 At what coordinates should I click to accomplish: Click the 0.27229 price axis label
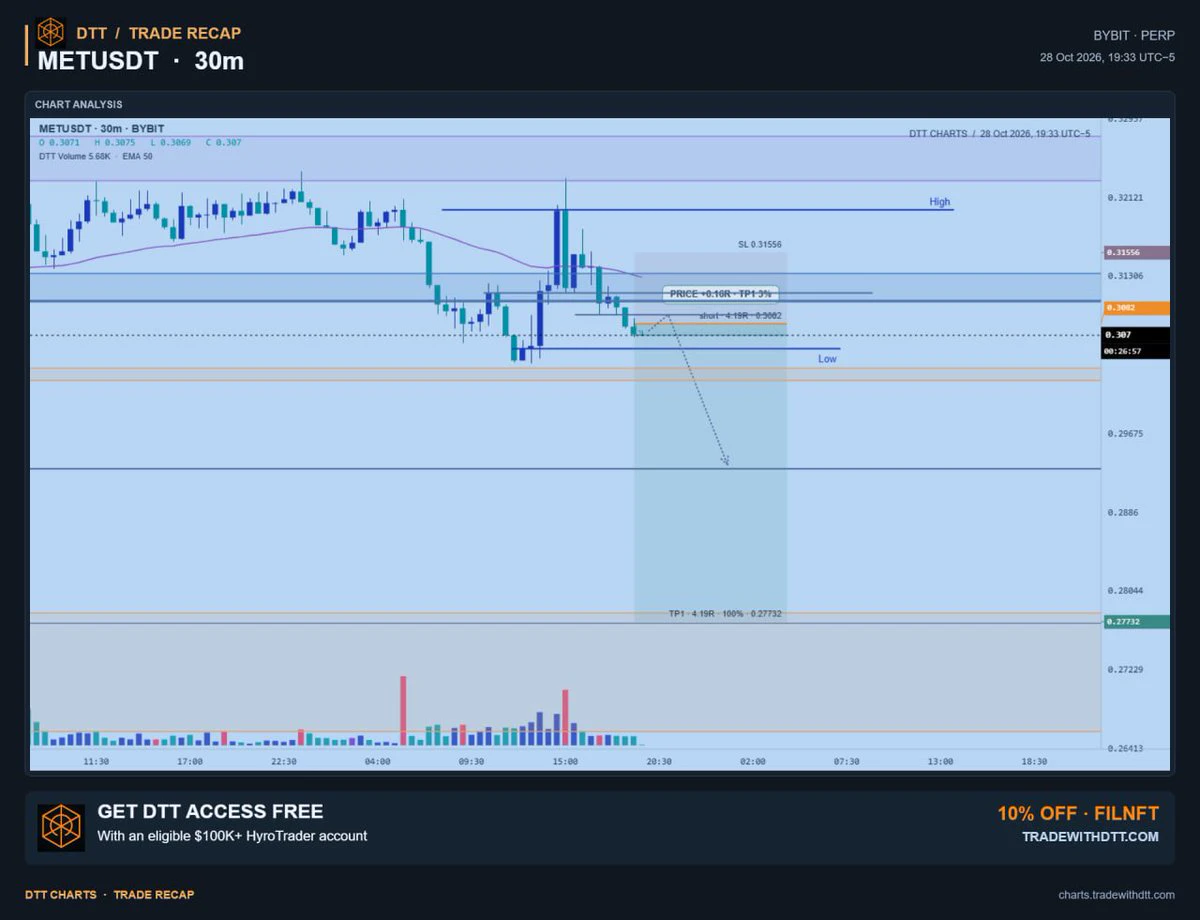coord(1125,669)
